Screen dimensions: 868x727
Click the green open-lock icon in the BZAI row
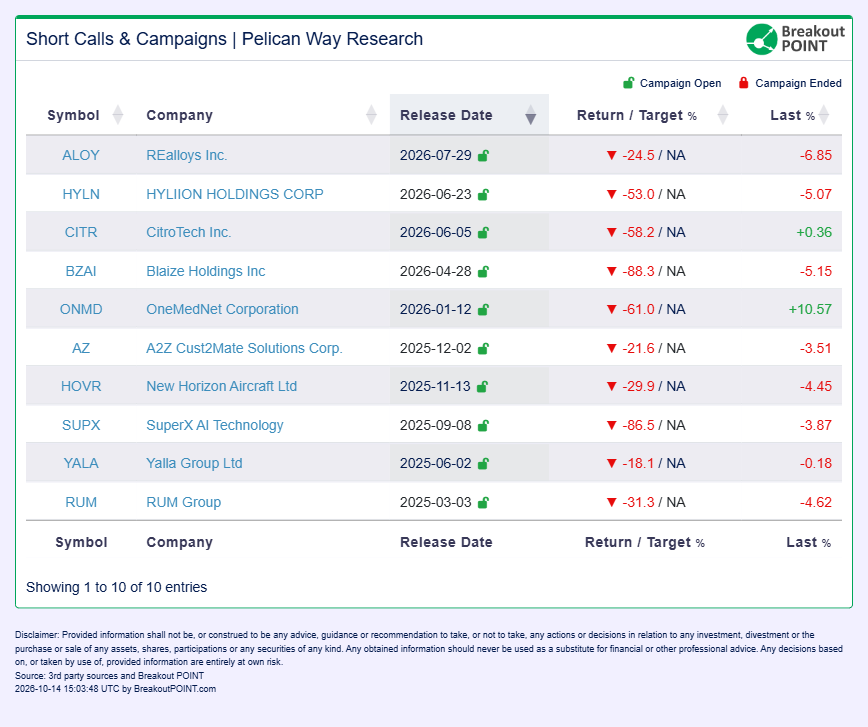coord(483,271)
